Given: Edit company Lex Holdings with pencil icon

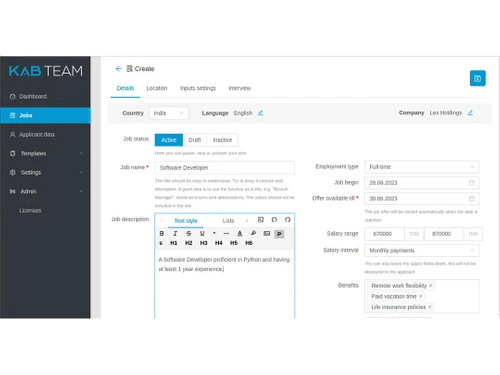Looking at the screenshot, I should (470, 113).
